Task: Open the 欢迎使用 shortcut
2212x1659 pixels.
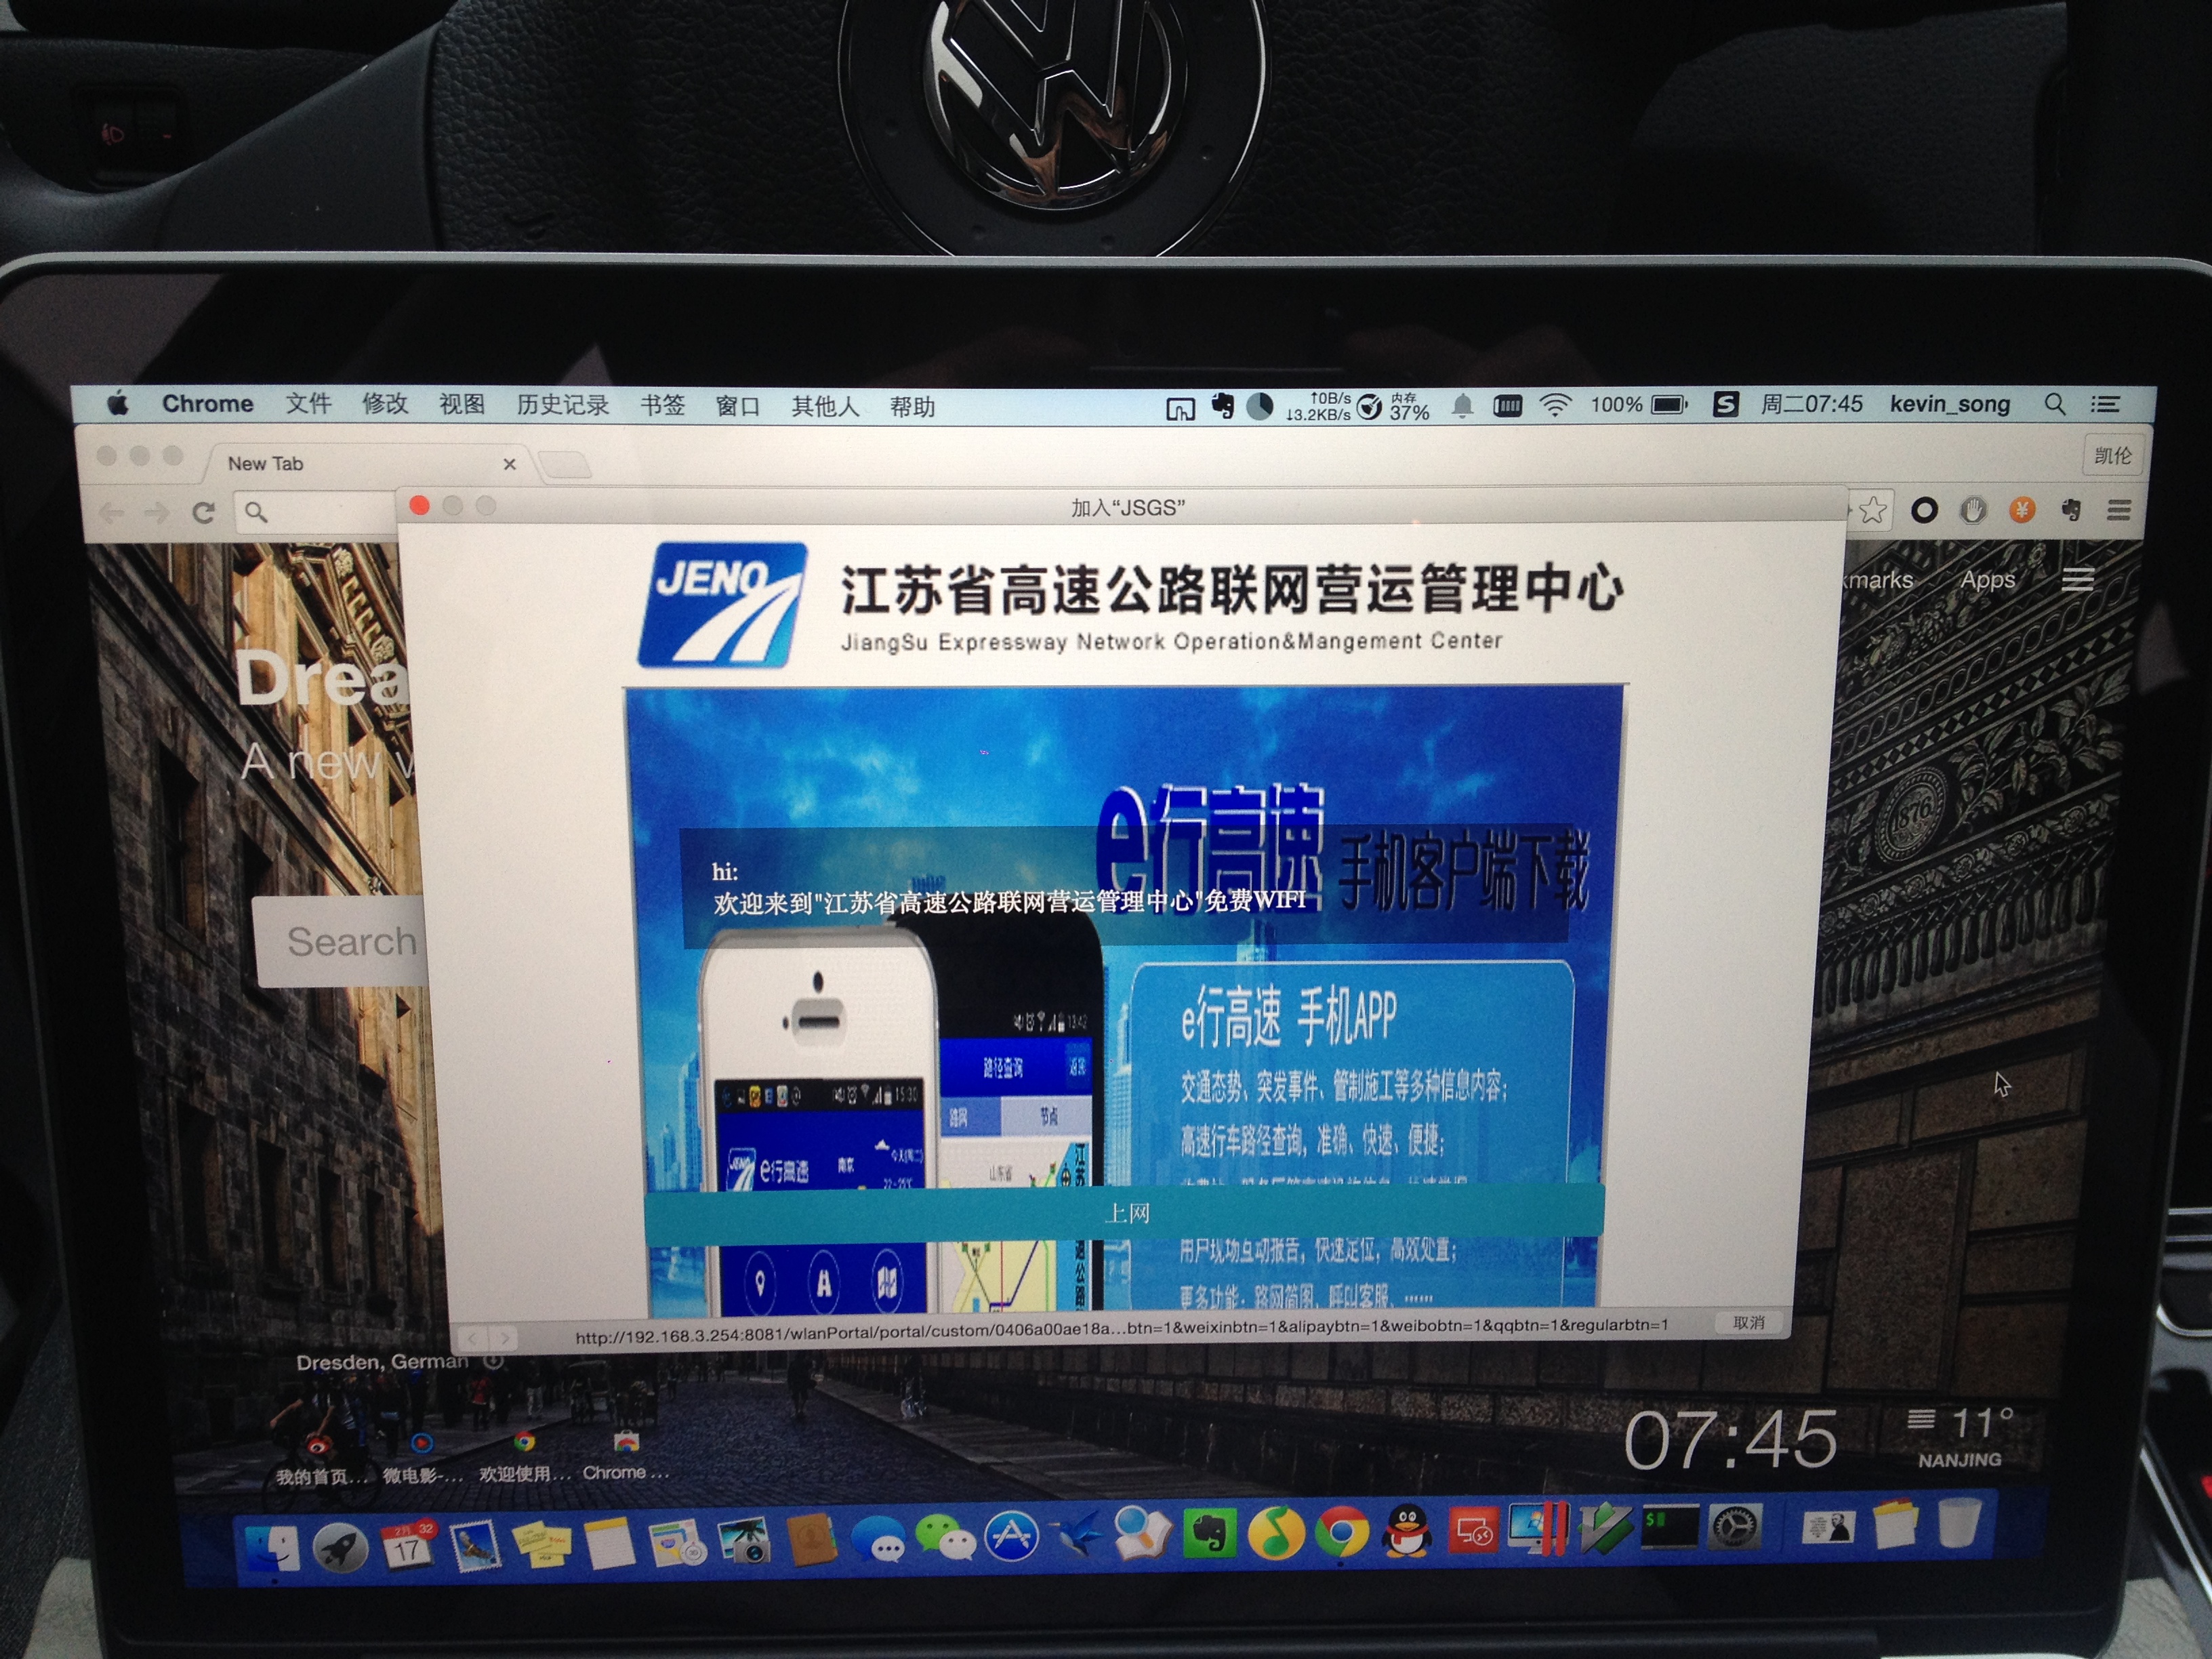Action: (x=524, y=1457)
